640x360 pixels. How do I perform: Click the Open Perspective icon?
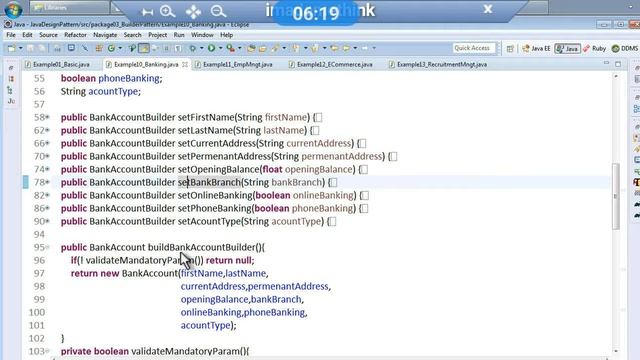point(510,49)
